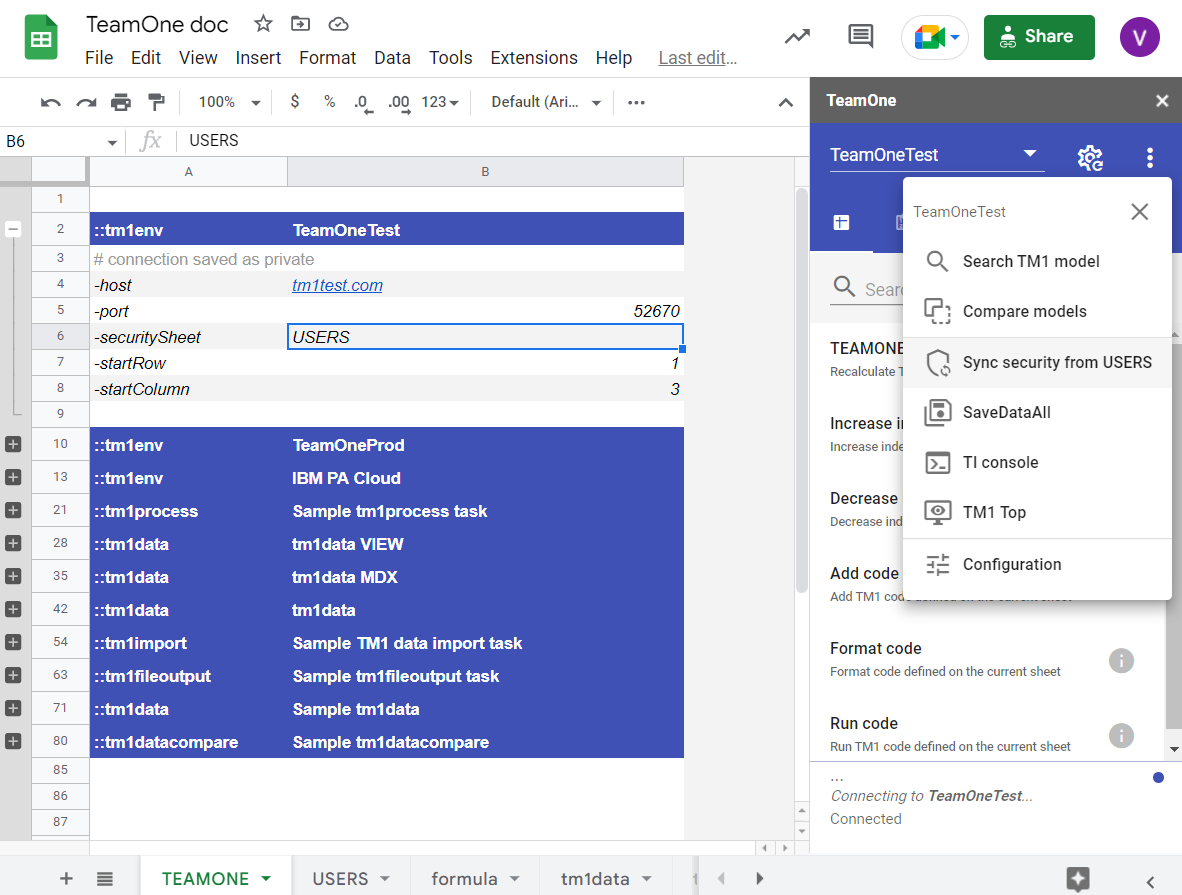This screenshot has height=895, width=1182.
Task: Open TI console from the menu
Action: 1037,462
